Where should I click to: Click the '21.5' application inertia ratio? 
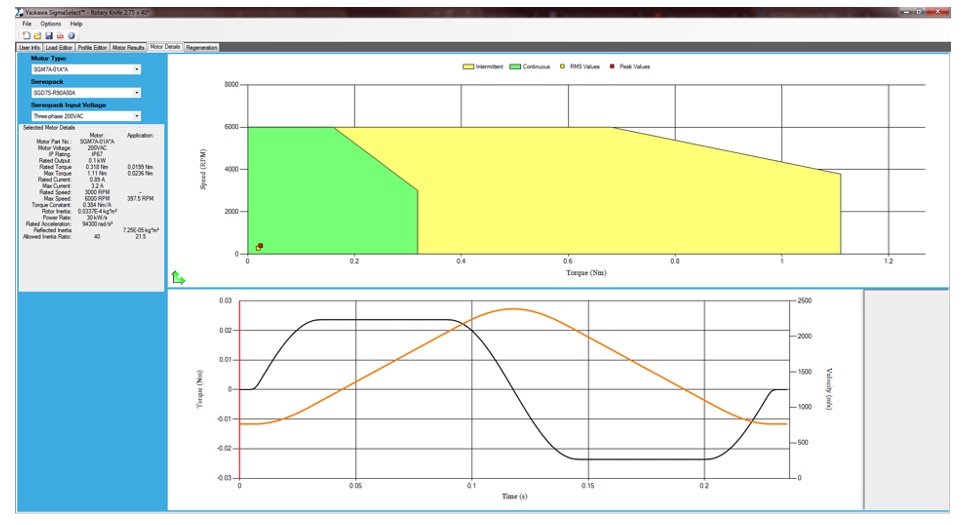tap(140, 237)
